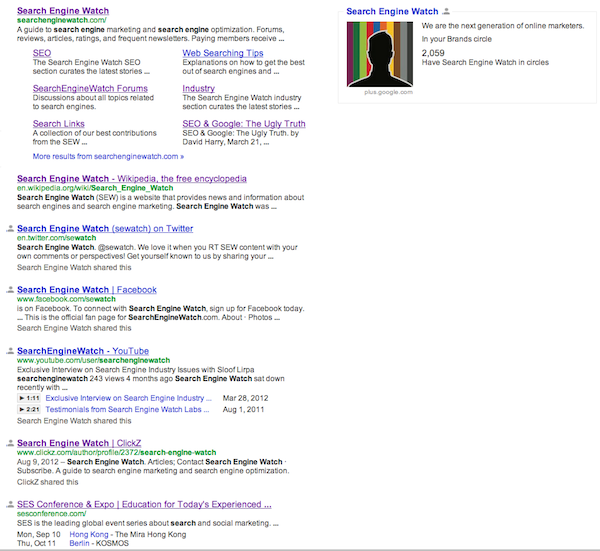600x551 pixels.
Task: Show more results from searchenginewatch.com
Action: (108, 156)
